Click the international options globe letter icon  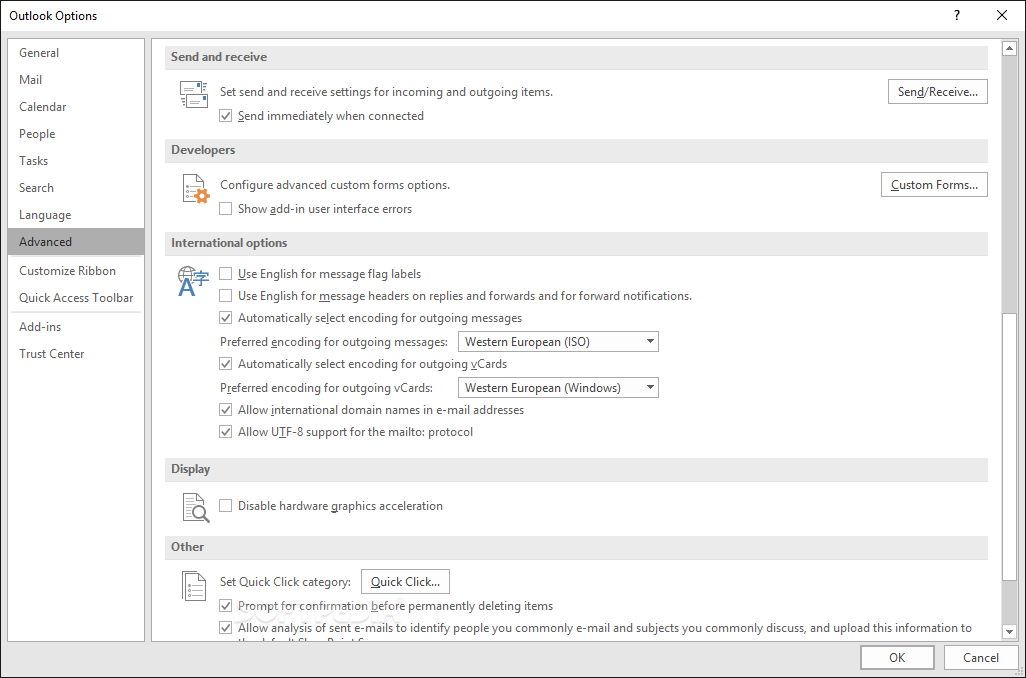click(x=193, y=281)
